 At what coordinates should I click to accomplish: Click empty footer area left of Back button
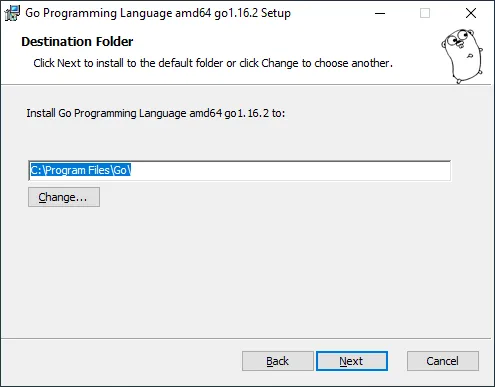(122, 361)
